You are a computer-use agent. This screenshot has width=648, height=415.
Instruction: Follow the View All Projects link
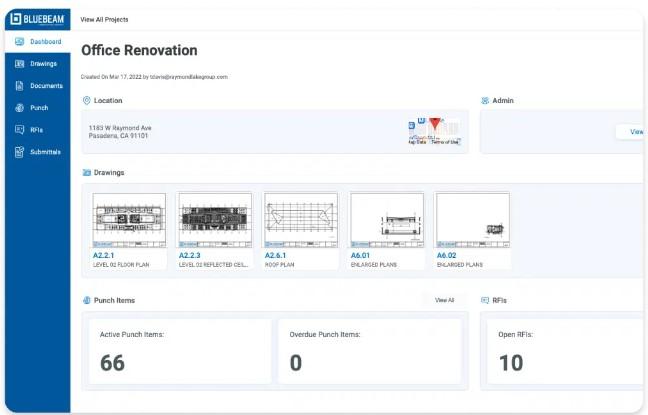coord(104,19)
